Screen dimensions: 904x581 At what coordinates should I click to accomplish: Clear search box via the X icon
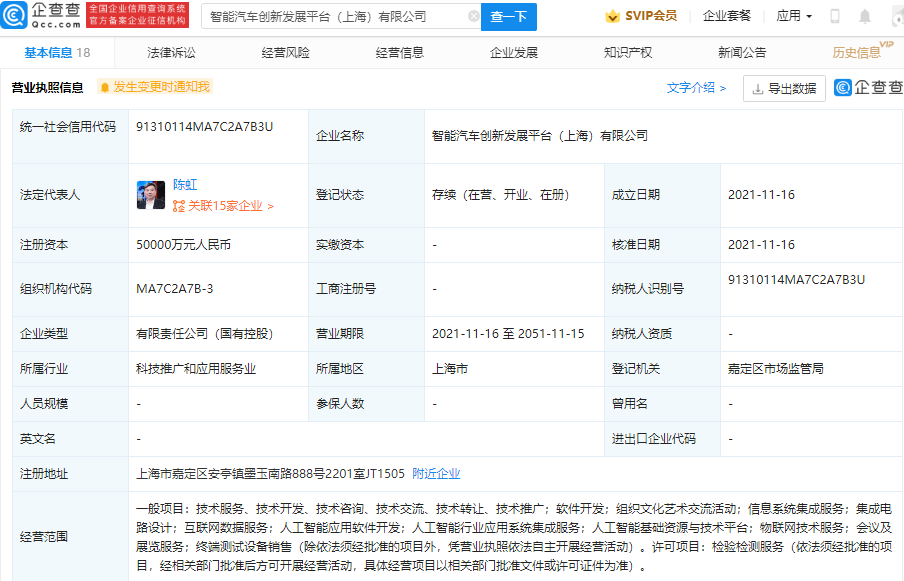tap(474, 17)
